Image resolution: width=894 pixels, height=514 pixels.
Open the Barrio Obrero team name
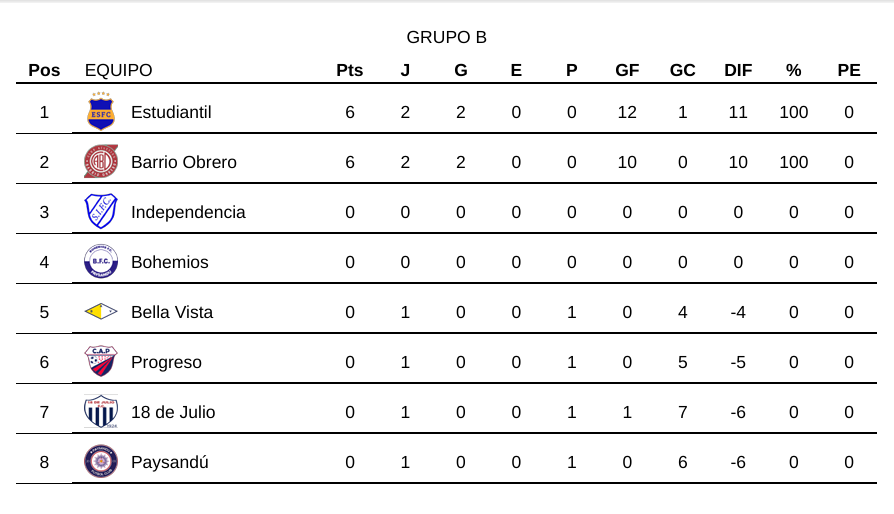184,162
